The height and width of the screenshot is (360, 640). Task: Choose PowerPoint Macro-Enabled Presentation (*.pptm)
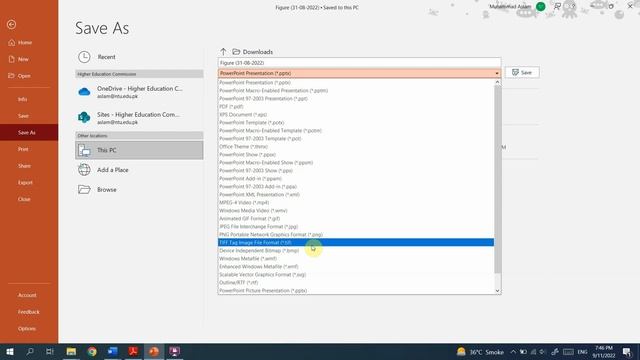pyautogui.click(x=356, y=91)
